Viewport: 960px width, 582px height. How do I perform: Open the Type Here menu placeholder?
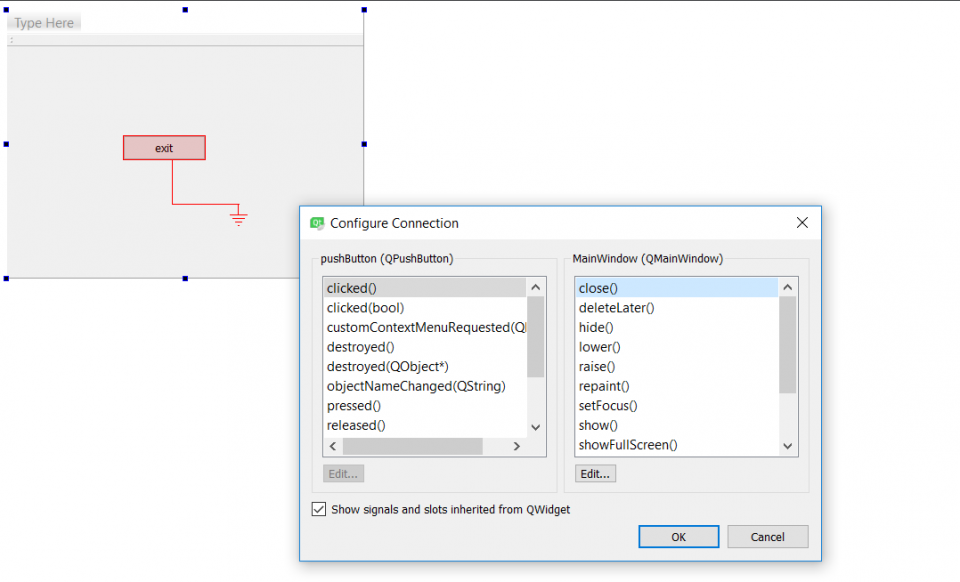(x=44, y=23)
